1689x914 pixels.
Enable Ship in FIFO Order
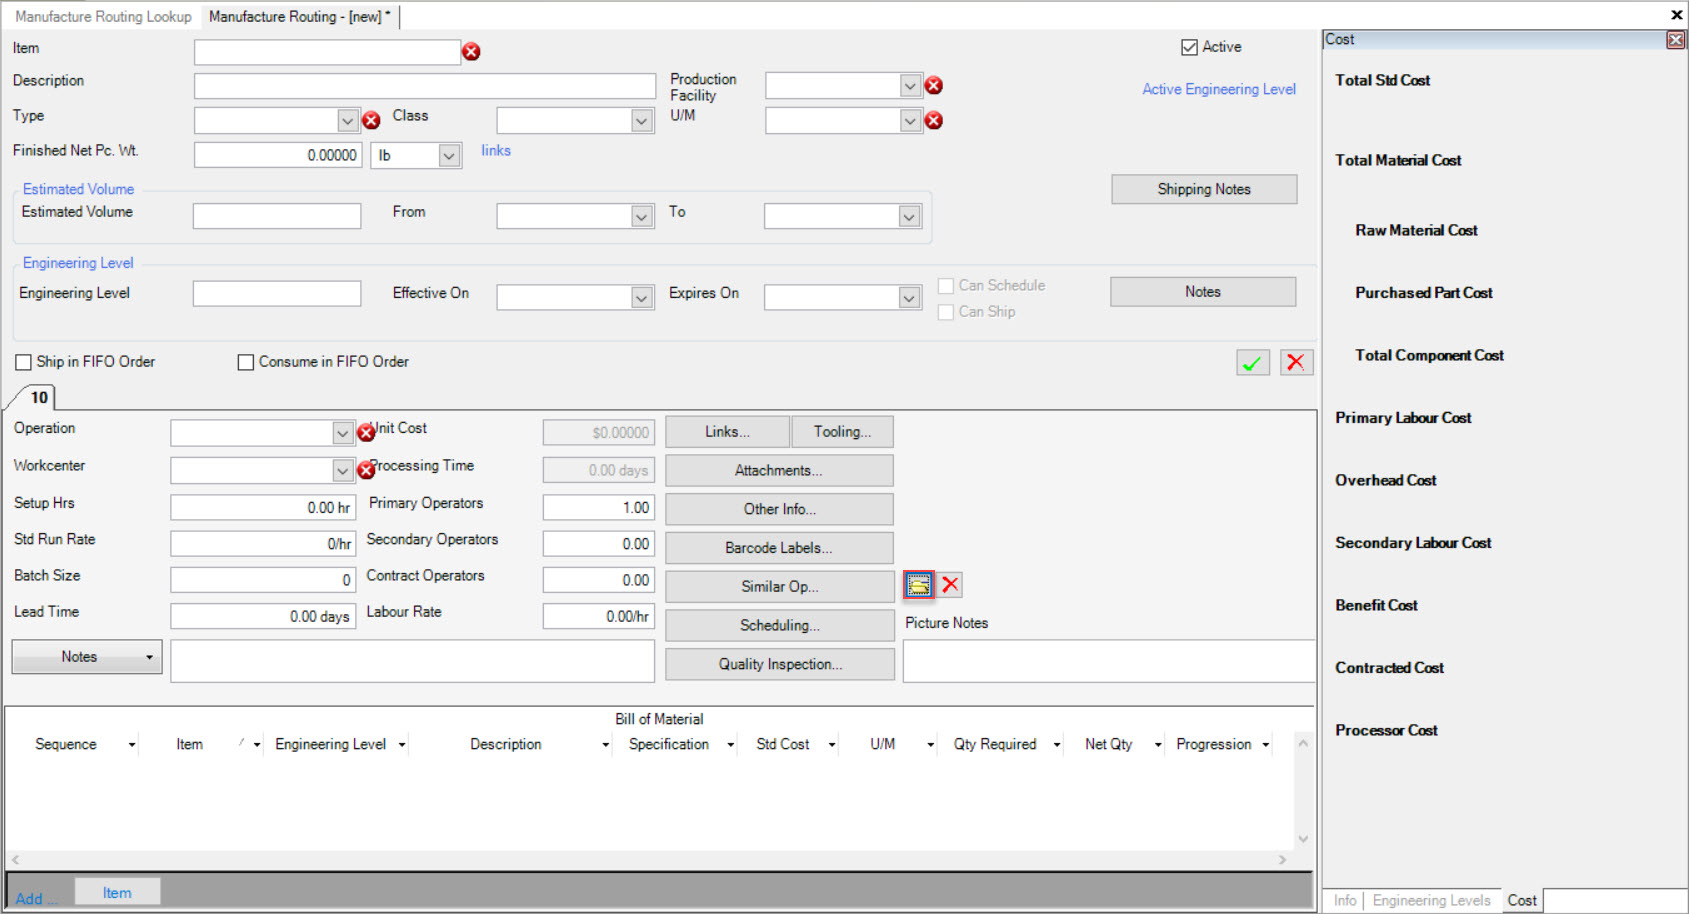click(23, 362)
